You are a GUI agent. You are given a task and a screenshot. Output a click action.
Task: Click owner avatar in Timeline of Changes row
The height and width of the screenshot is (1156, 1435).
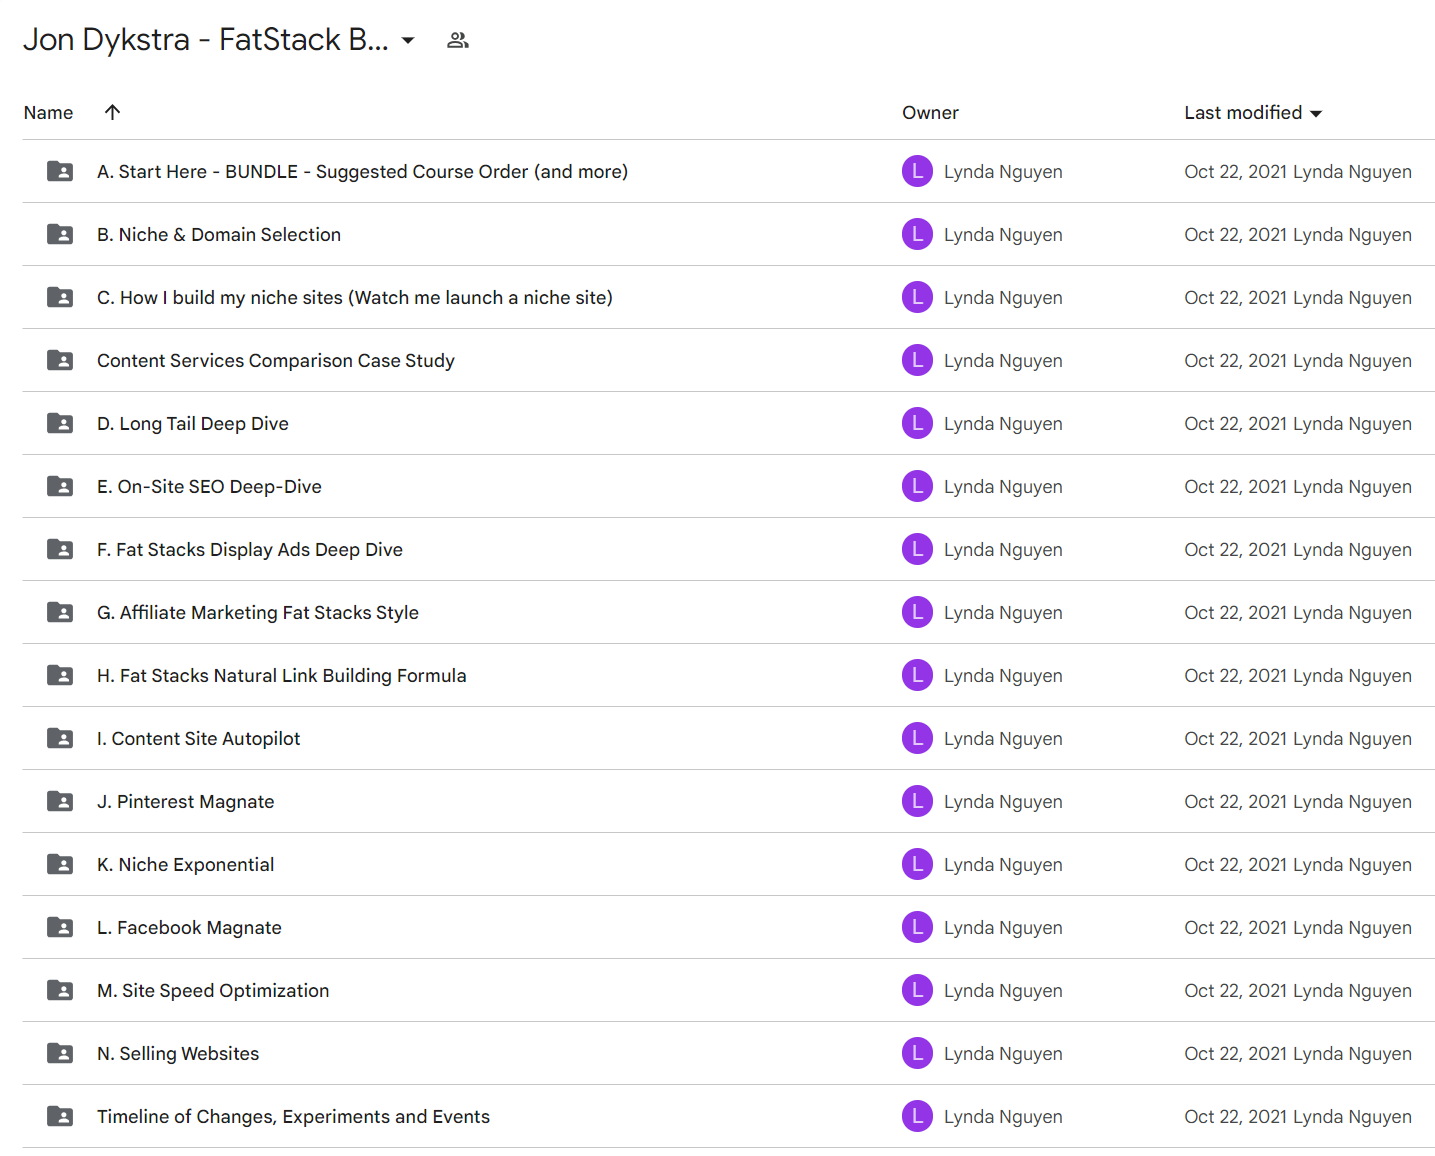tap(917, 1116)
